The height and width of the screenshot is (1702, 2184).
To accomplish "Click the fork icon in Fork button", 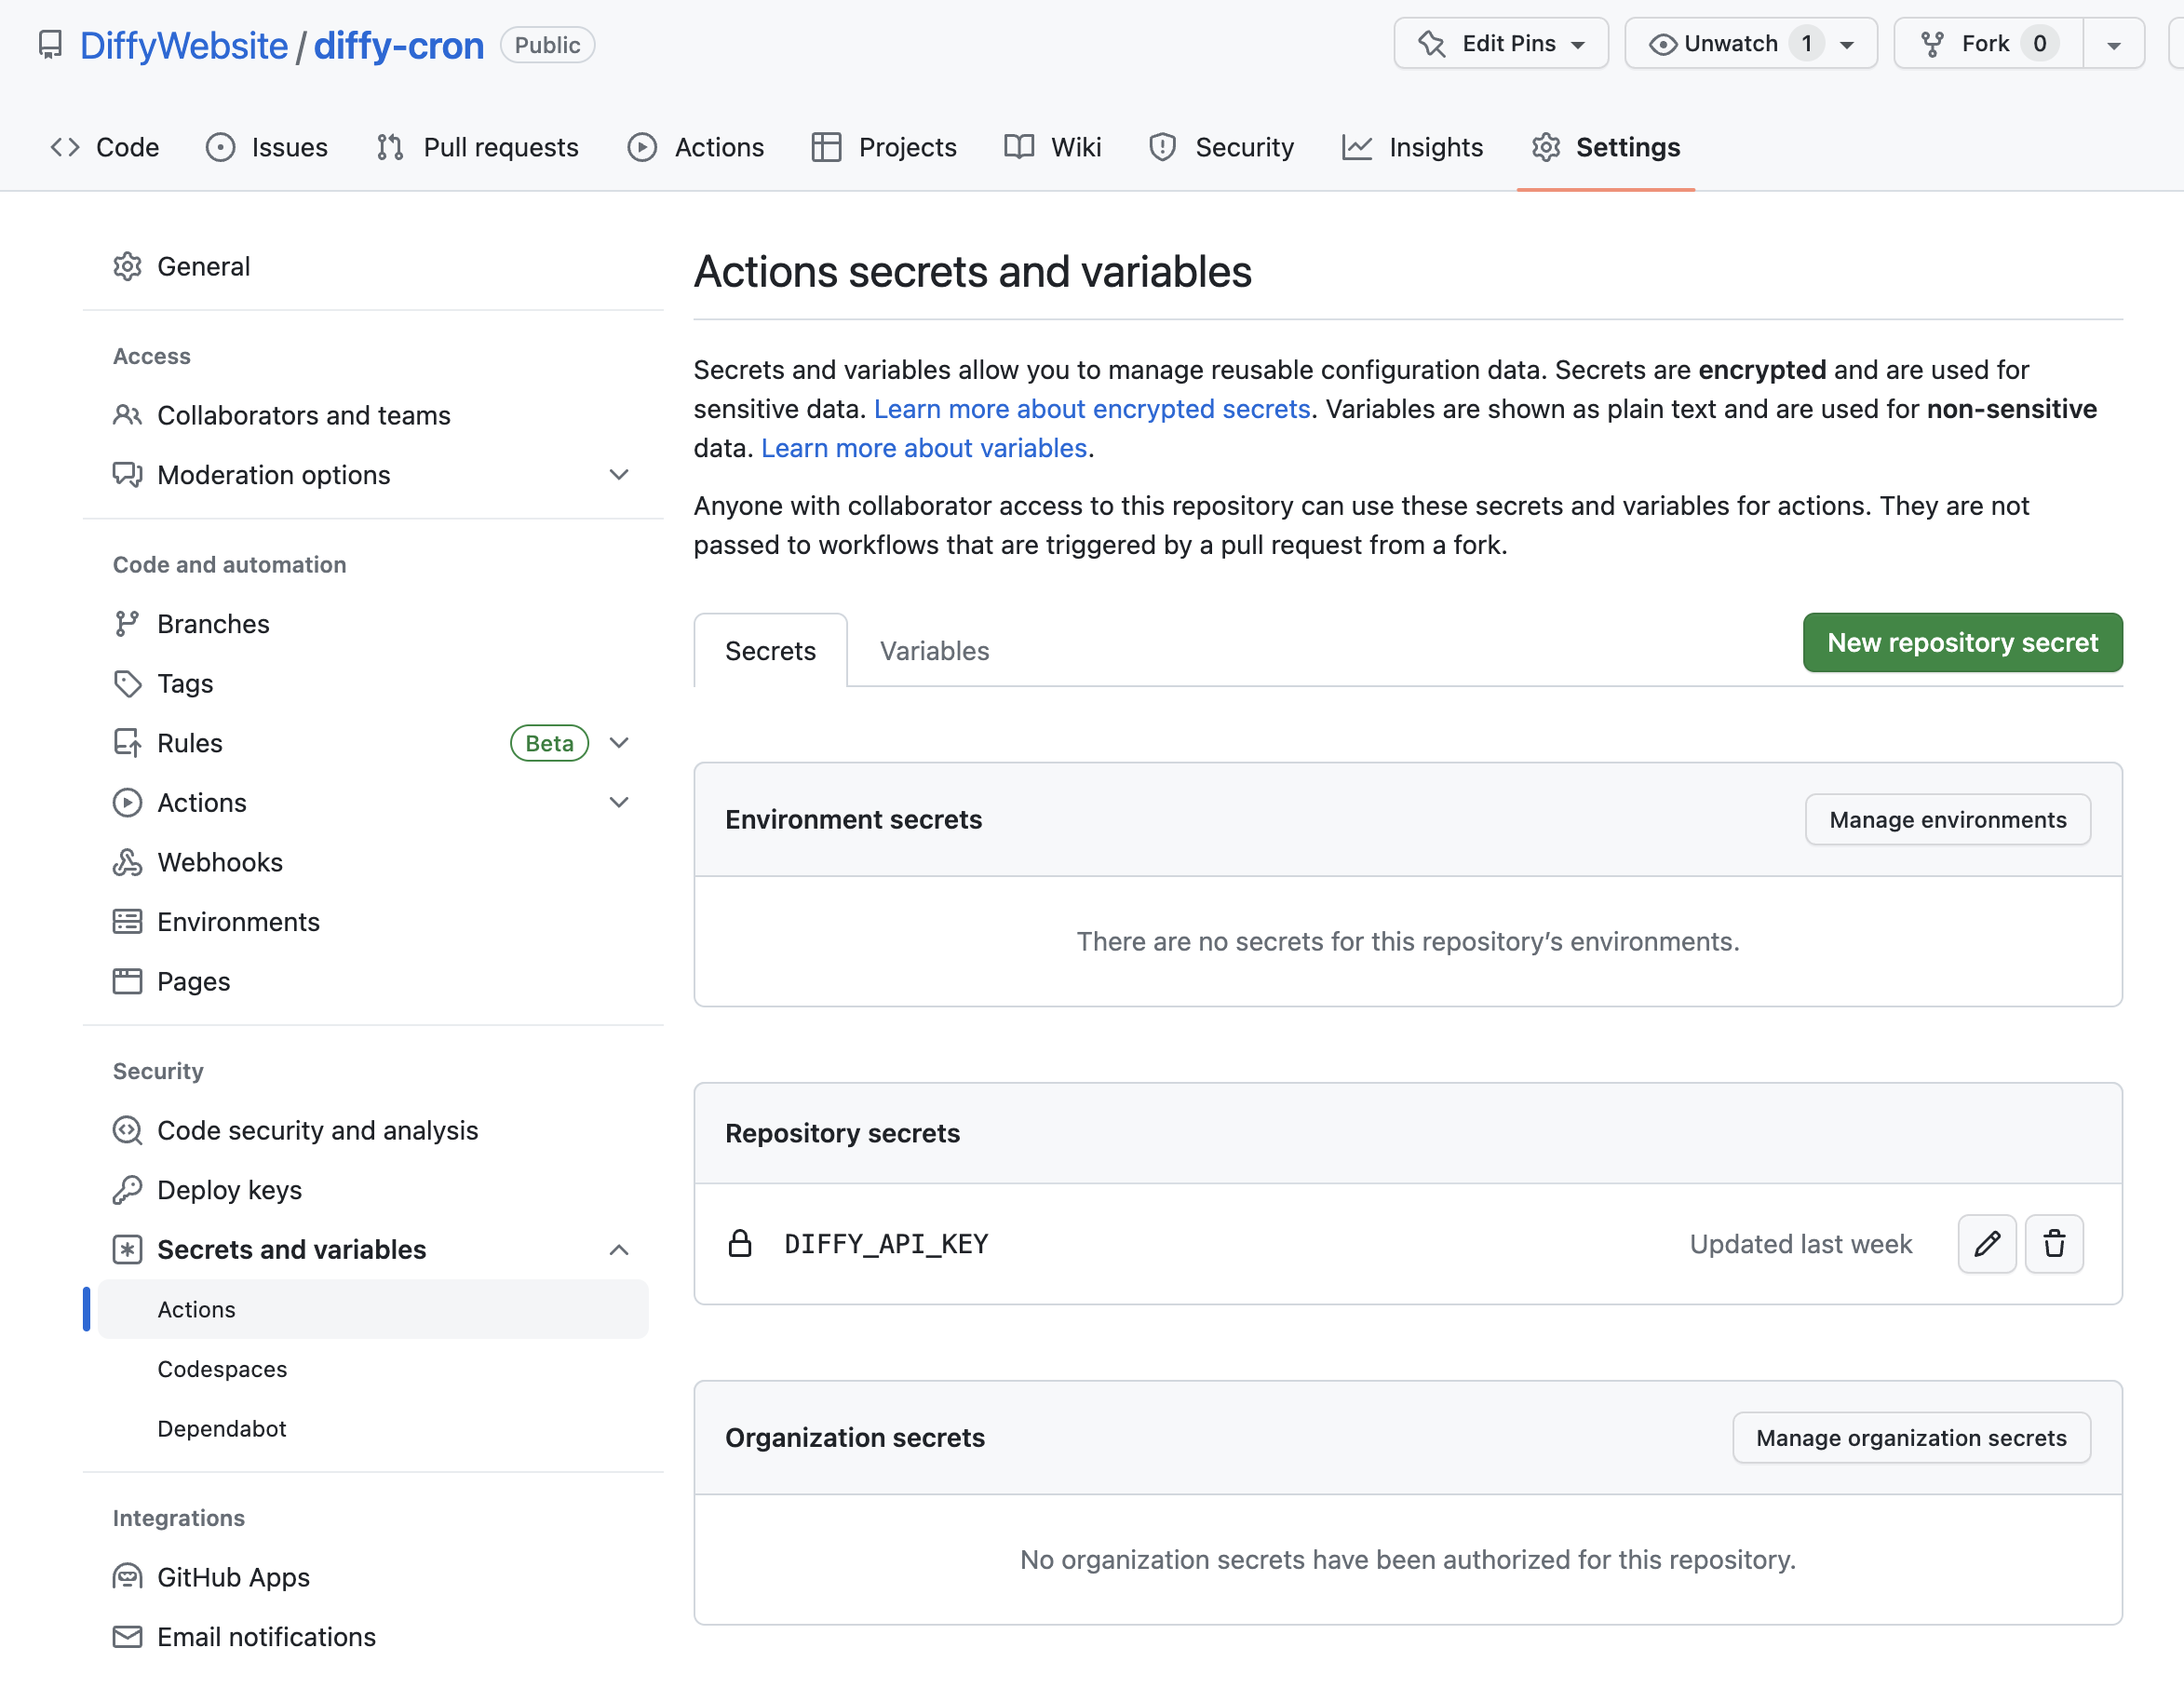I will click(1932, 44).
